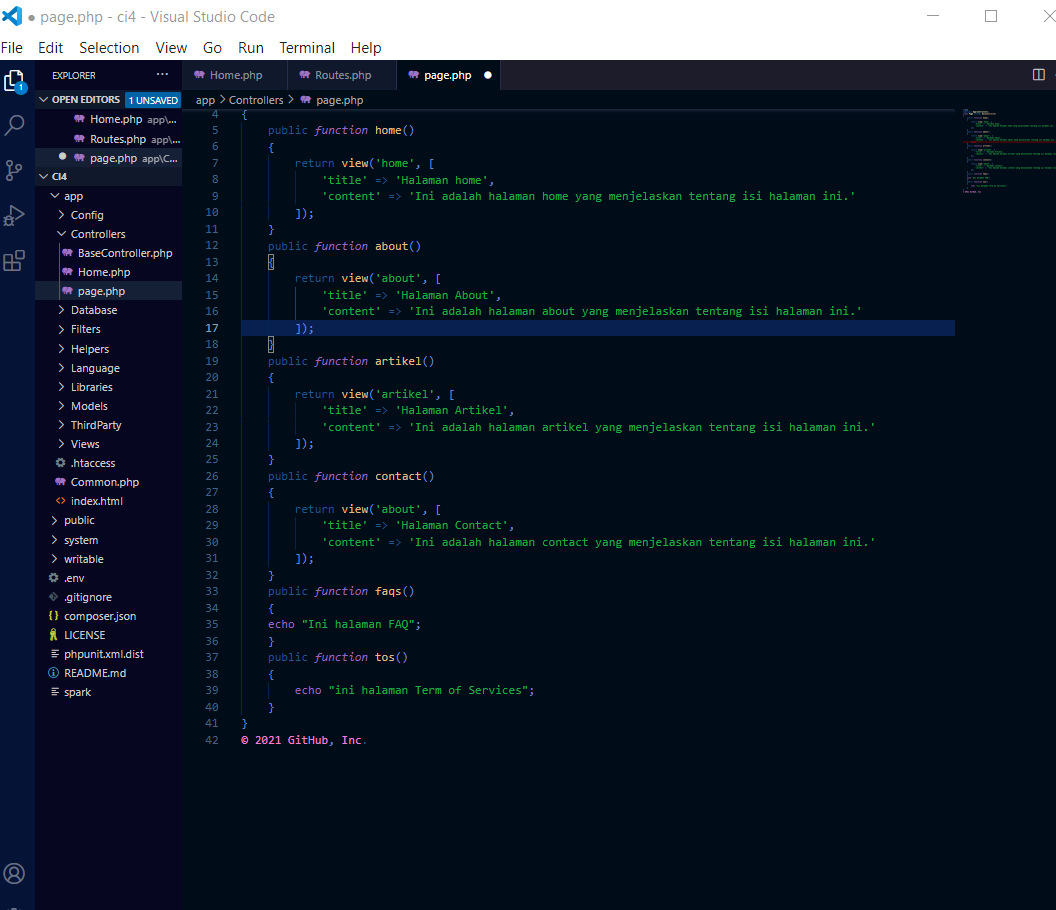Click the Explorer icon in activity bar

click(x=15, y=80)
